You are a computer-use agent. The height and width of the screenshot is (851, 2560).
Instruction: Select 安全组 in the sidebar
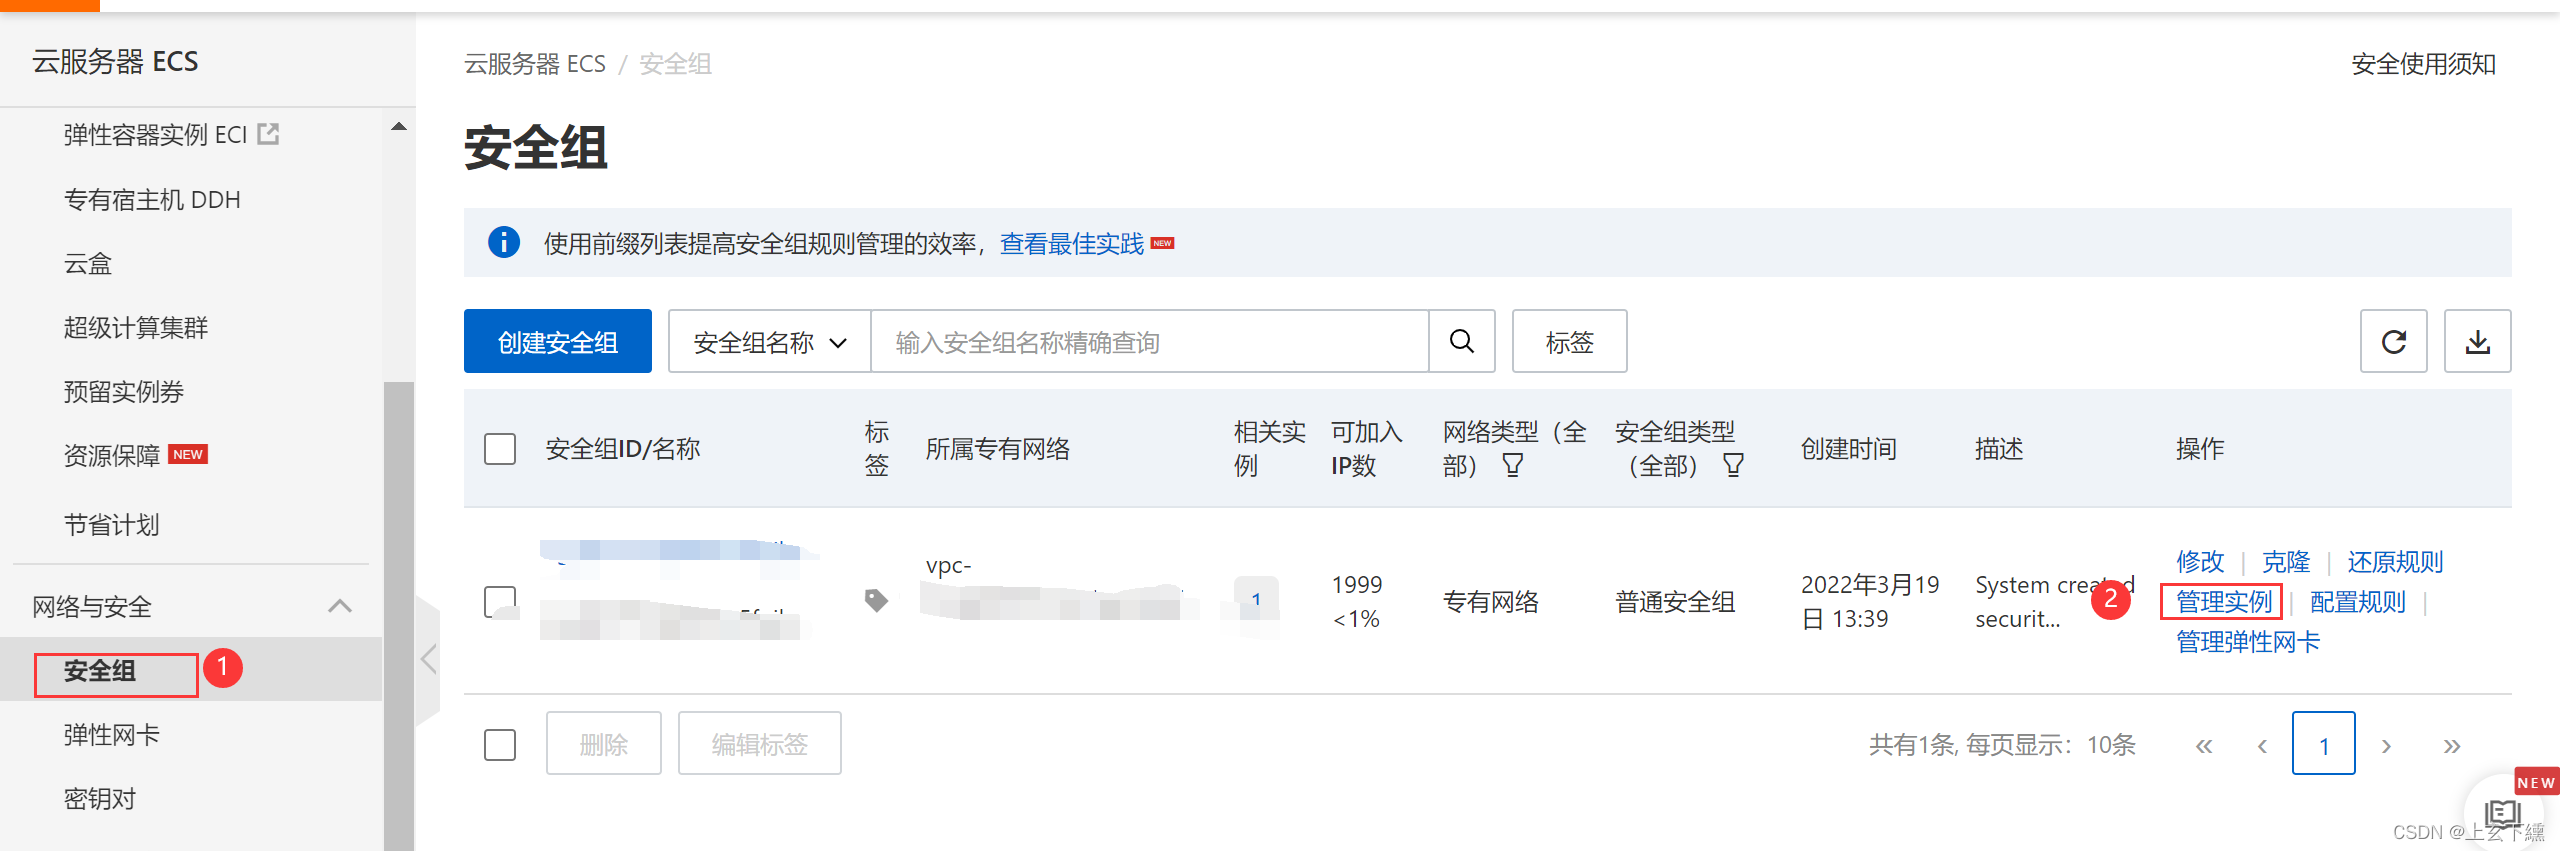coord(100,671)
